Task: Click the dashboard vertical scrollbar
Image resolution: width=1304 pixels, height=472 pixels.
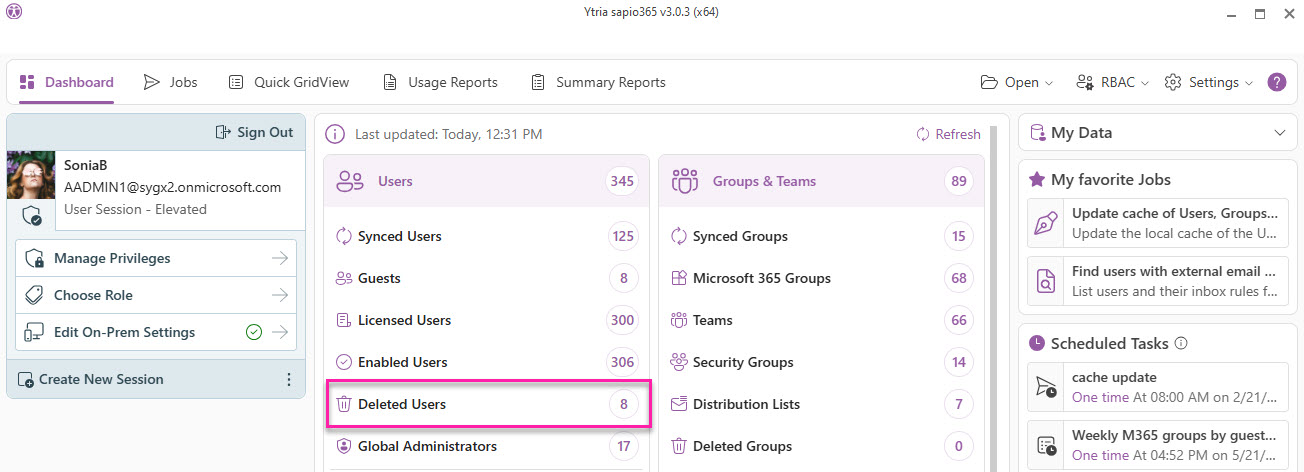Action: coord(993,300)
